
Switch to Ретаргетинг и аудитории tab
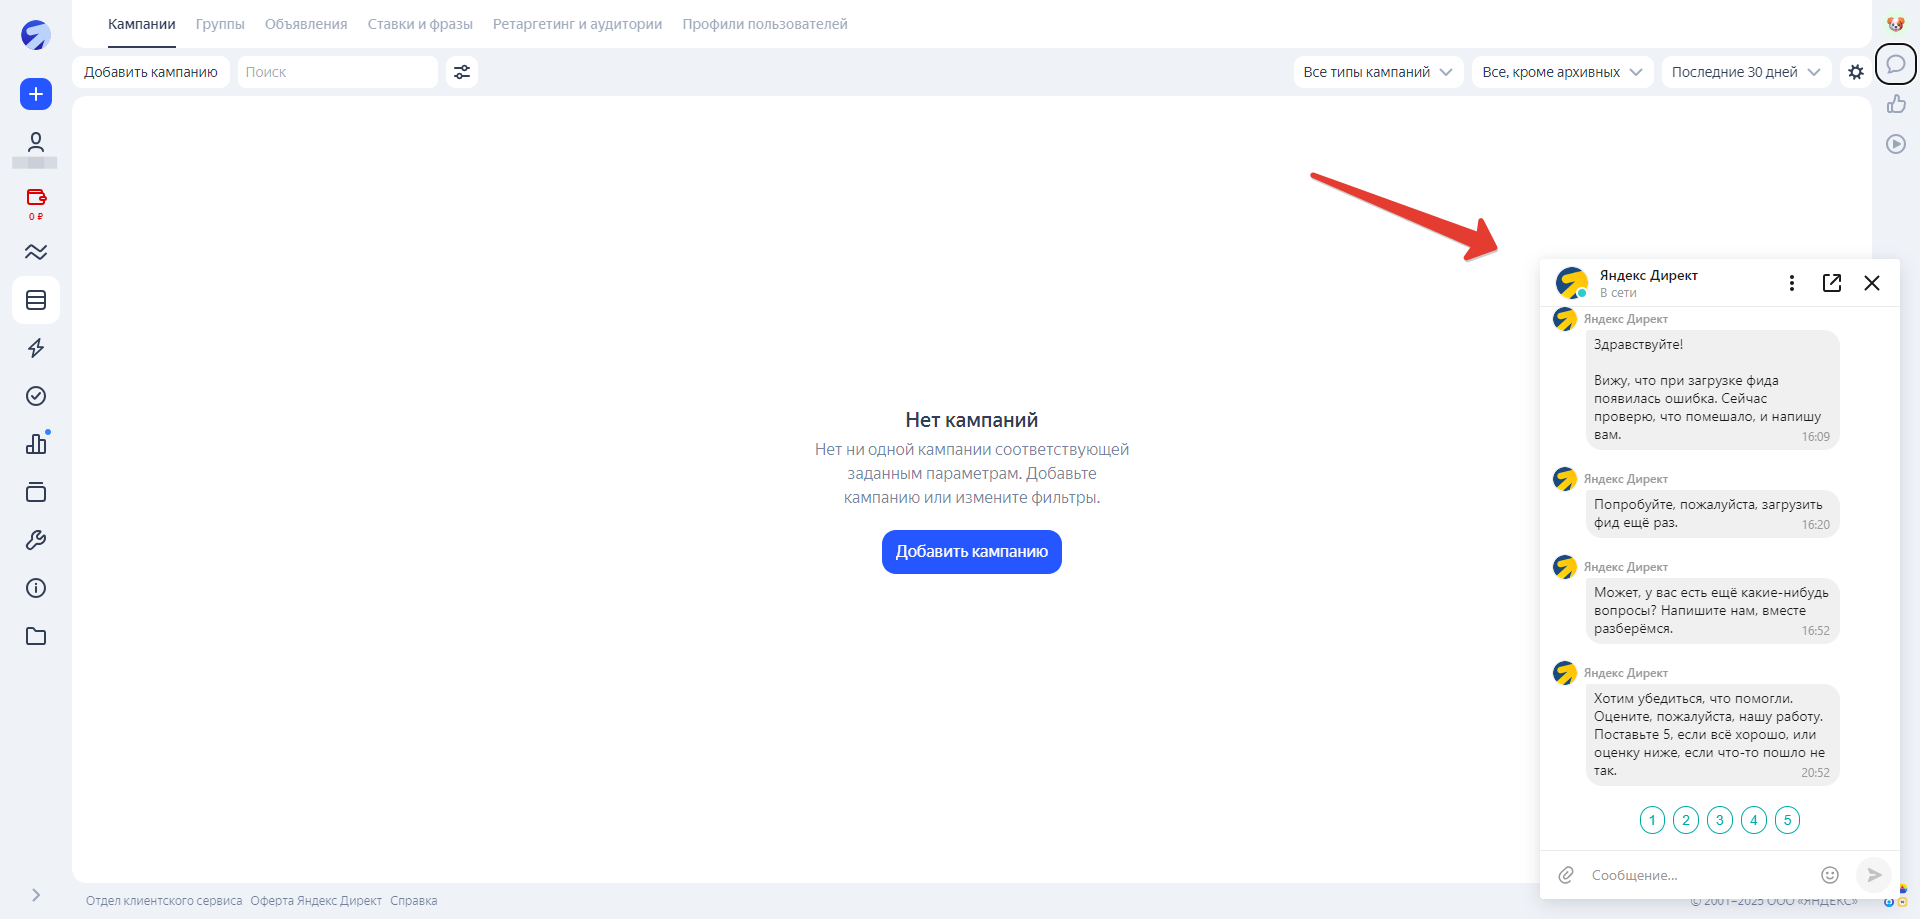[577, 24]
